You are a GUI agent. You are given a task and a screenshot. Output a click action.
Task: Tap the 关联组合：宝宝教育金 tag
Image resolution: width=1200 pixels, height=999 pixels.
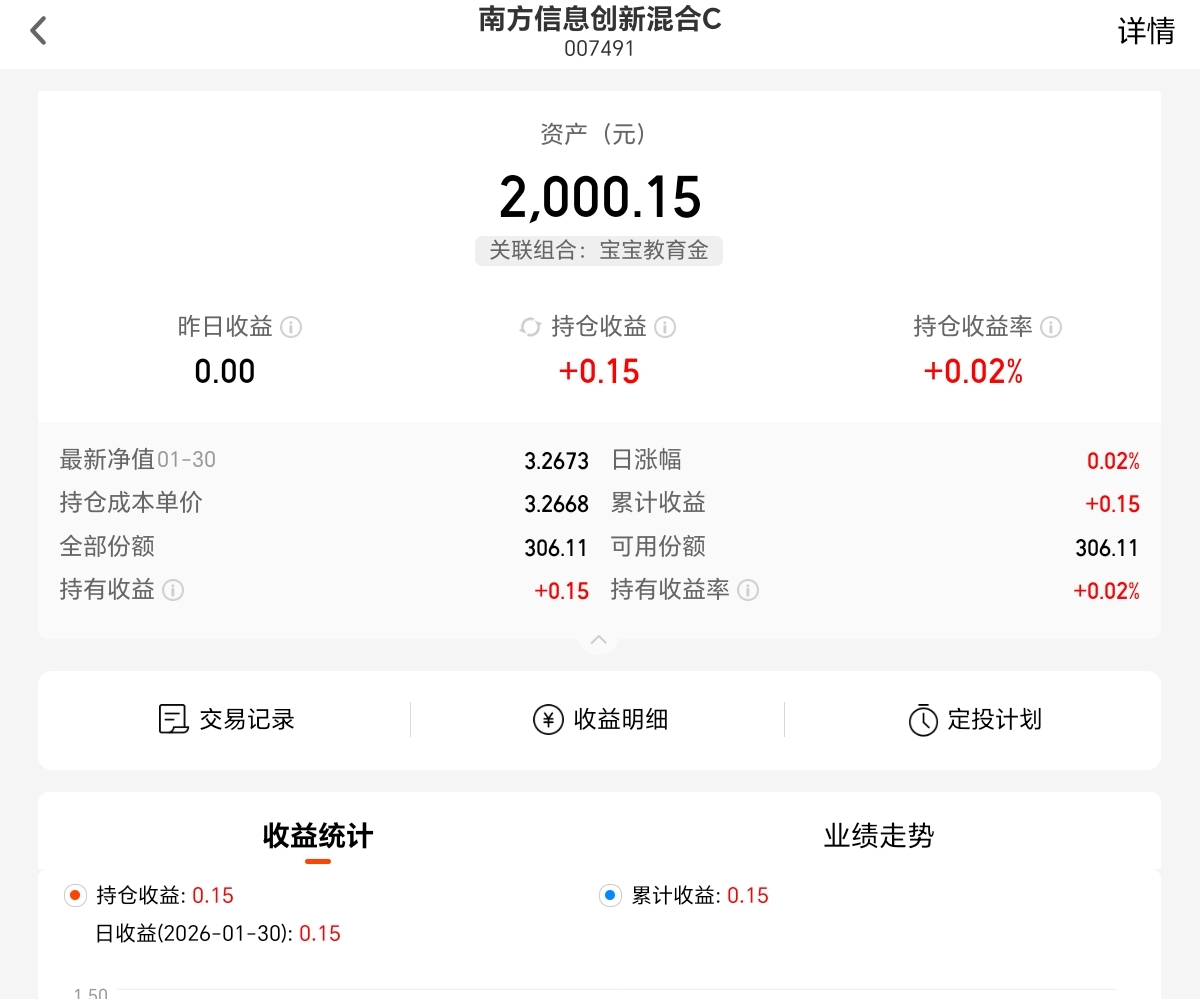point(599,250)
